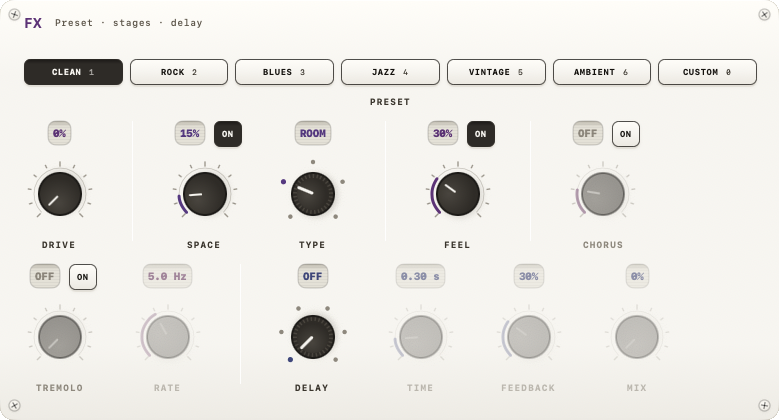
Task: Choose the BLUES 3 preset
Action: [284, 72]
